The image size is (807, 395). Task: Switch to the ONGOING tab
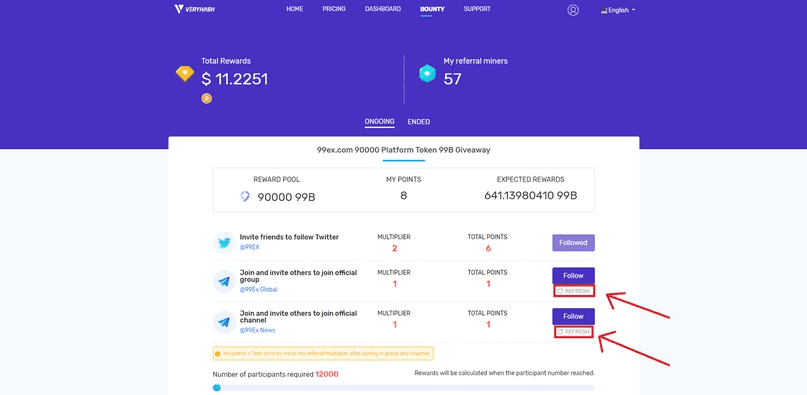coord(379,122)
